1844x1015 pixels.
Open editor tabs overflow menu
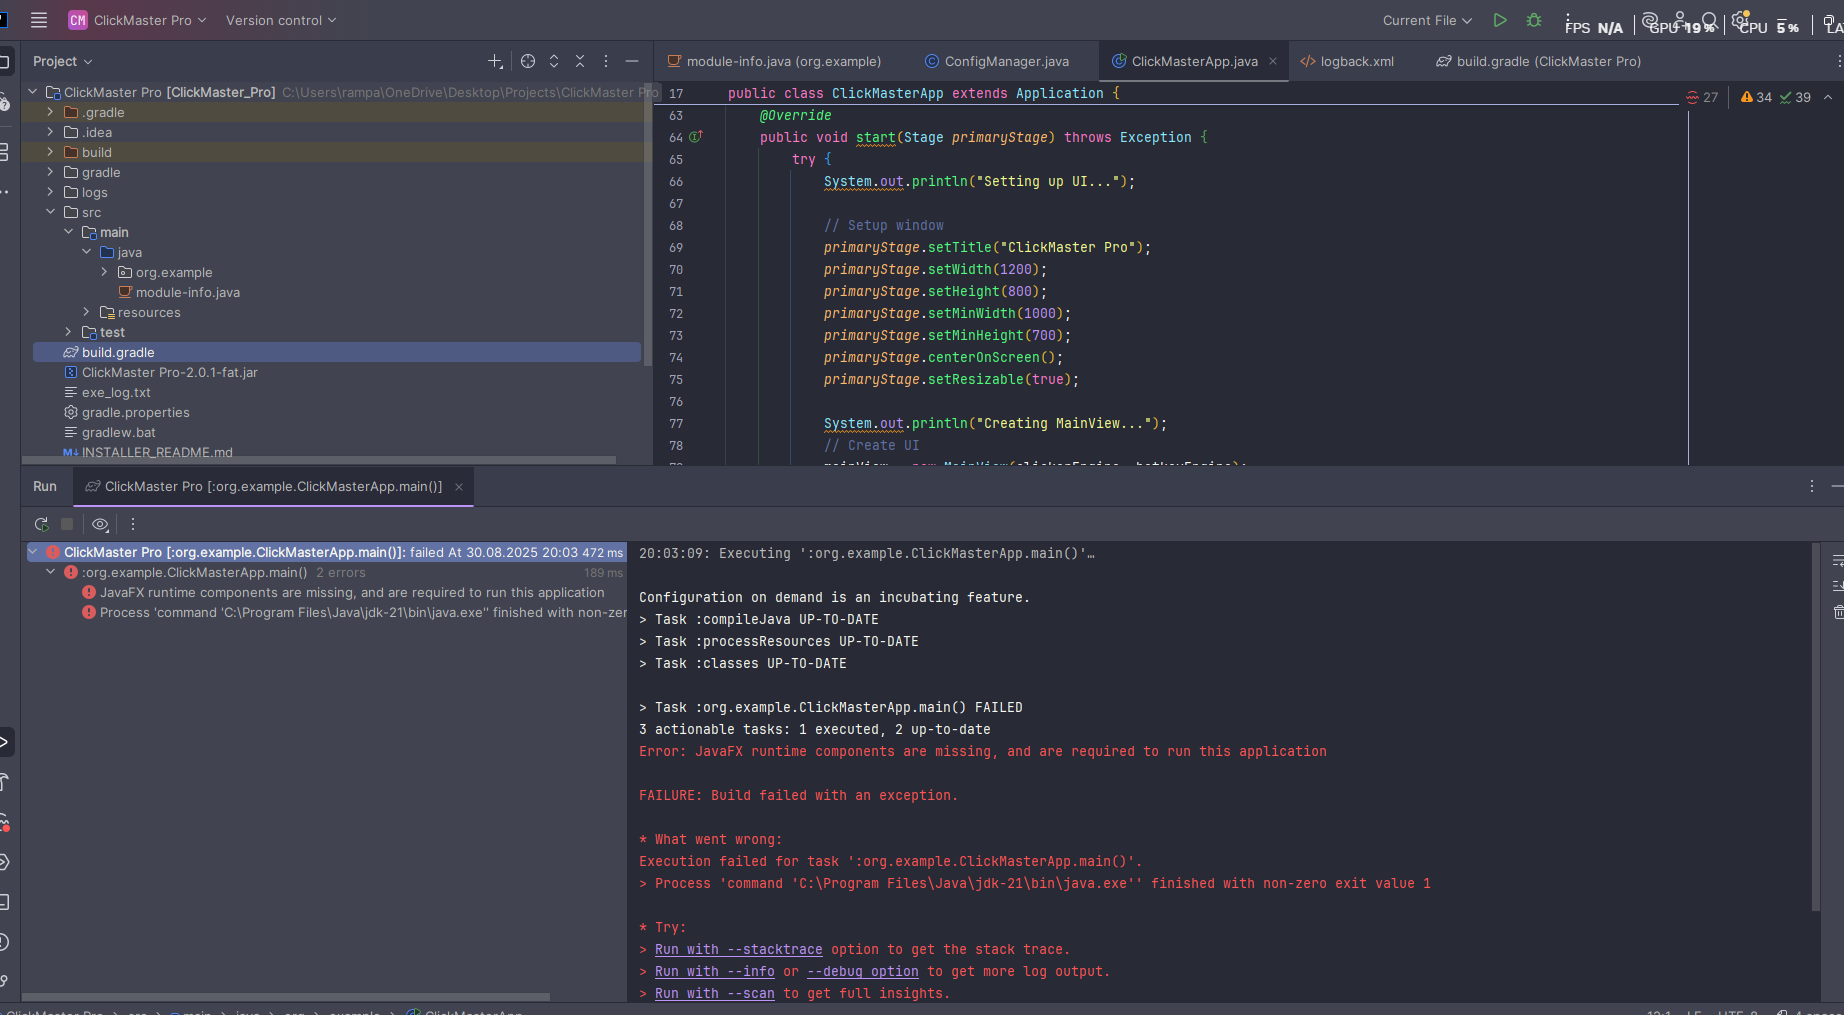click(1838, 61)
